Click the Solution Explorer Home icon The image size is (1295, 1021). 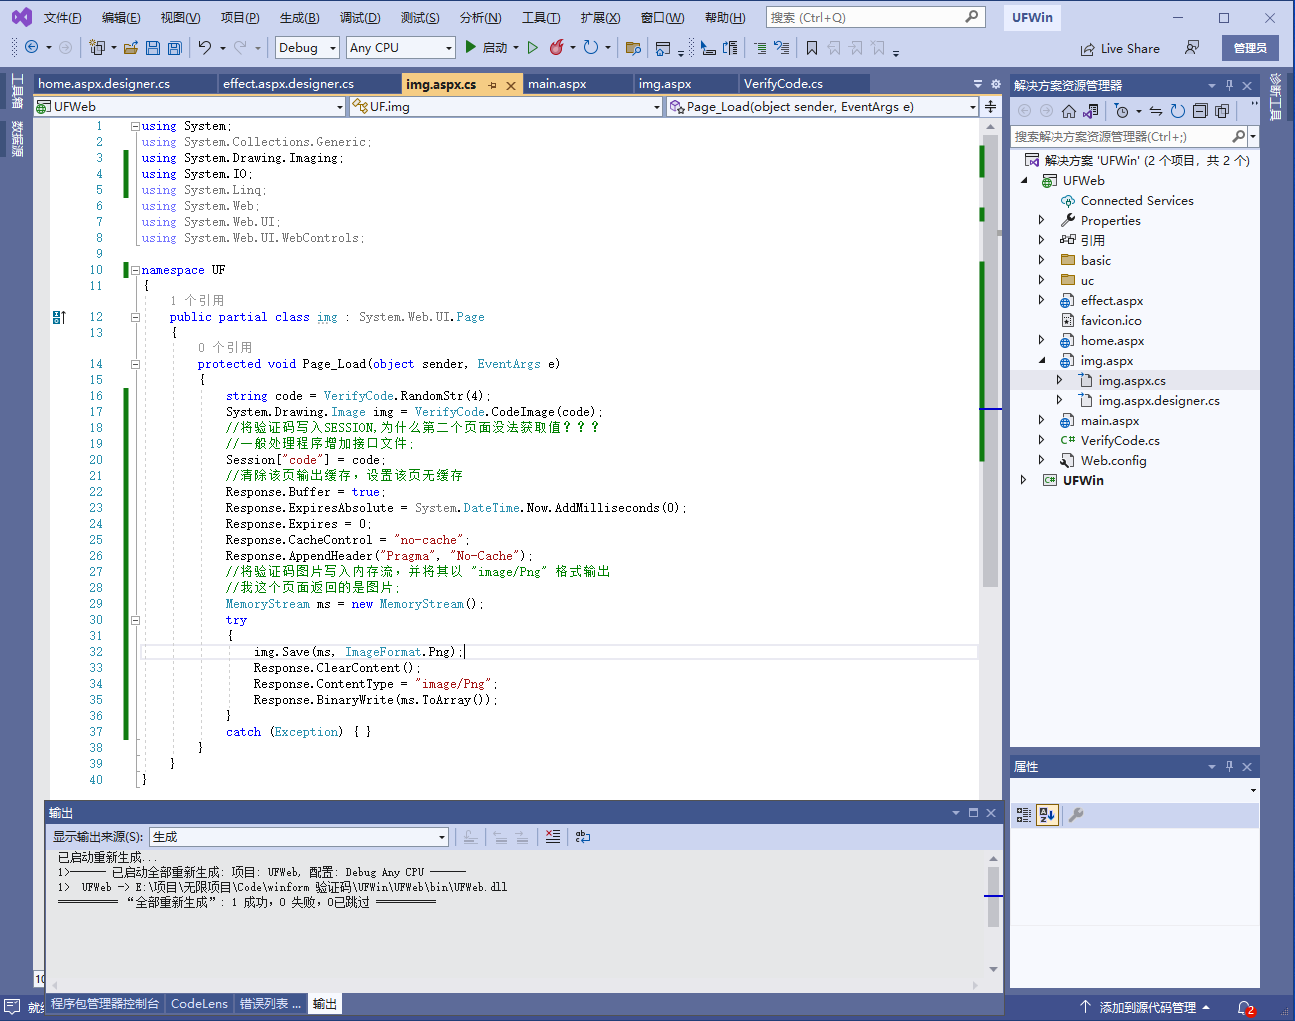point(1069,111)
